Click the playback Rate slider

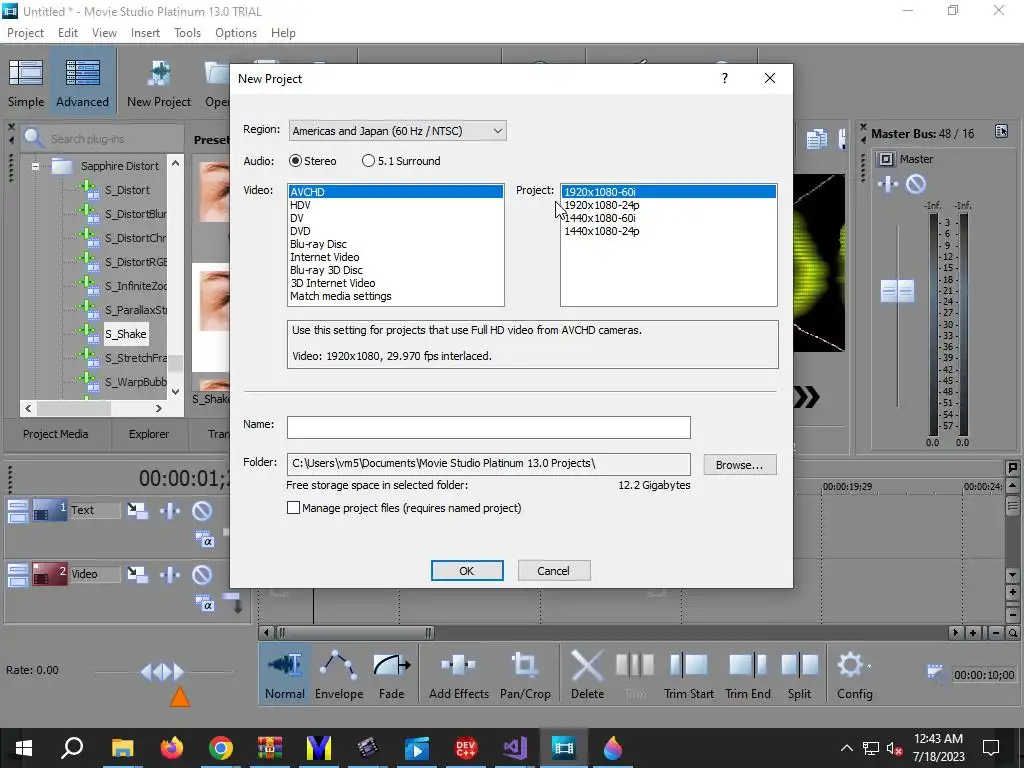tap(163, 671)
